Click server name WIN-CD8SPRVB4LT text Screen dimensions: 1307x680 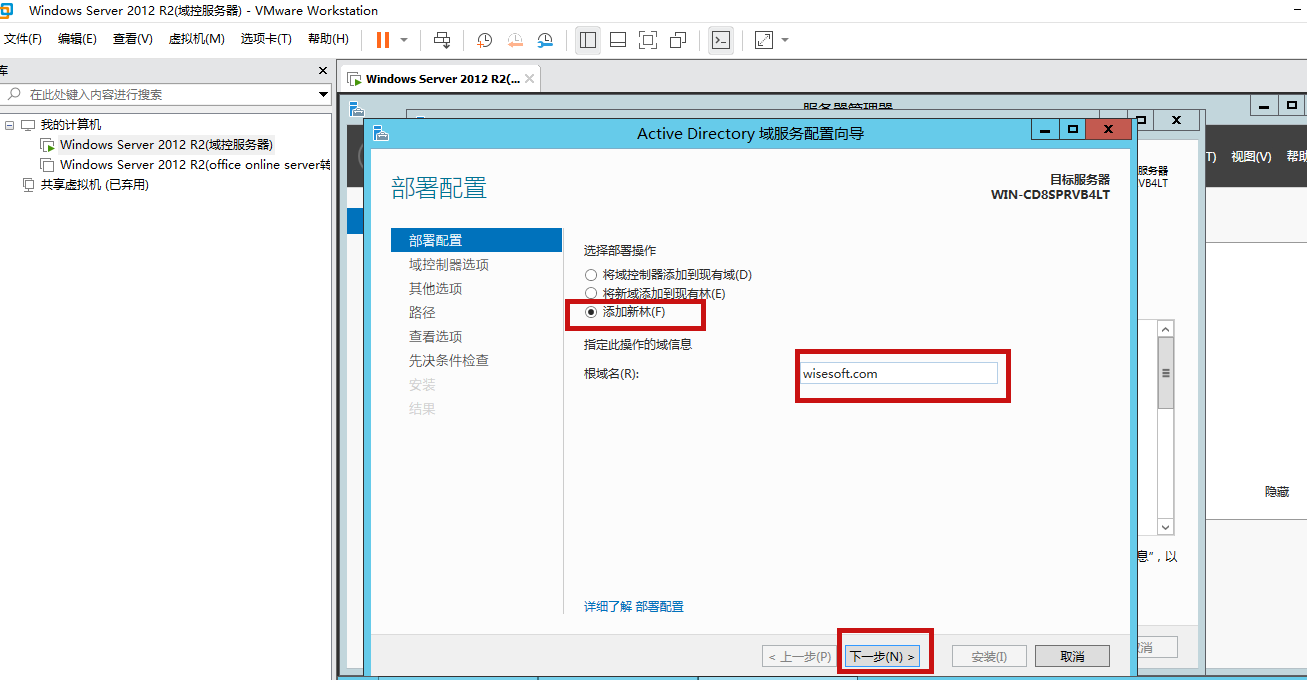(x=1050, y=195)
